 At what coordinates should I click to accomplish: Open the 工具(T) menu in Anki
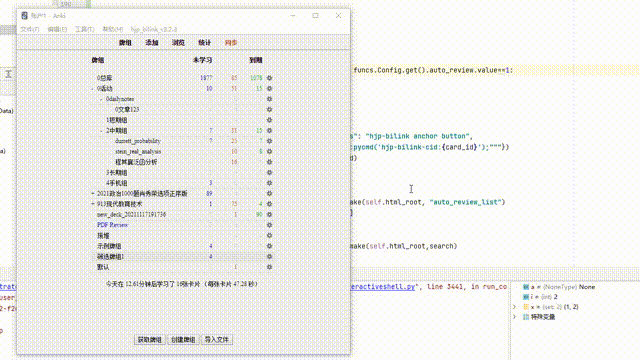[x=84, y=29]
